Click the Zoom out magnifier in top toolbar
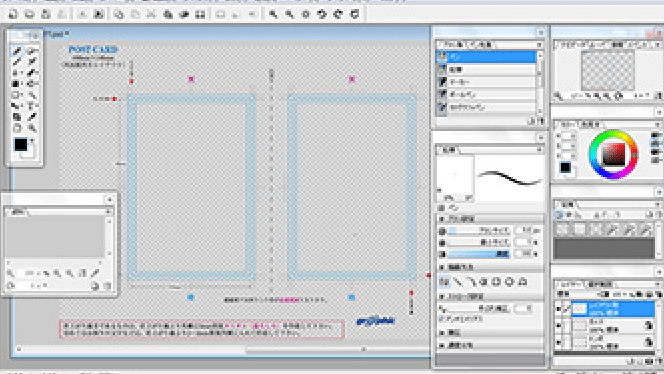The width and height of the screenshot is (664, 374). coord(290,14)
